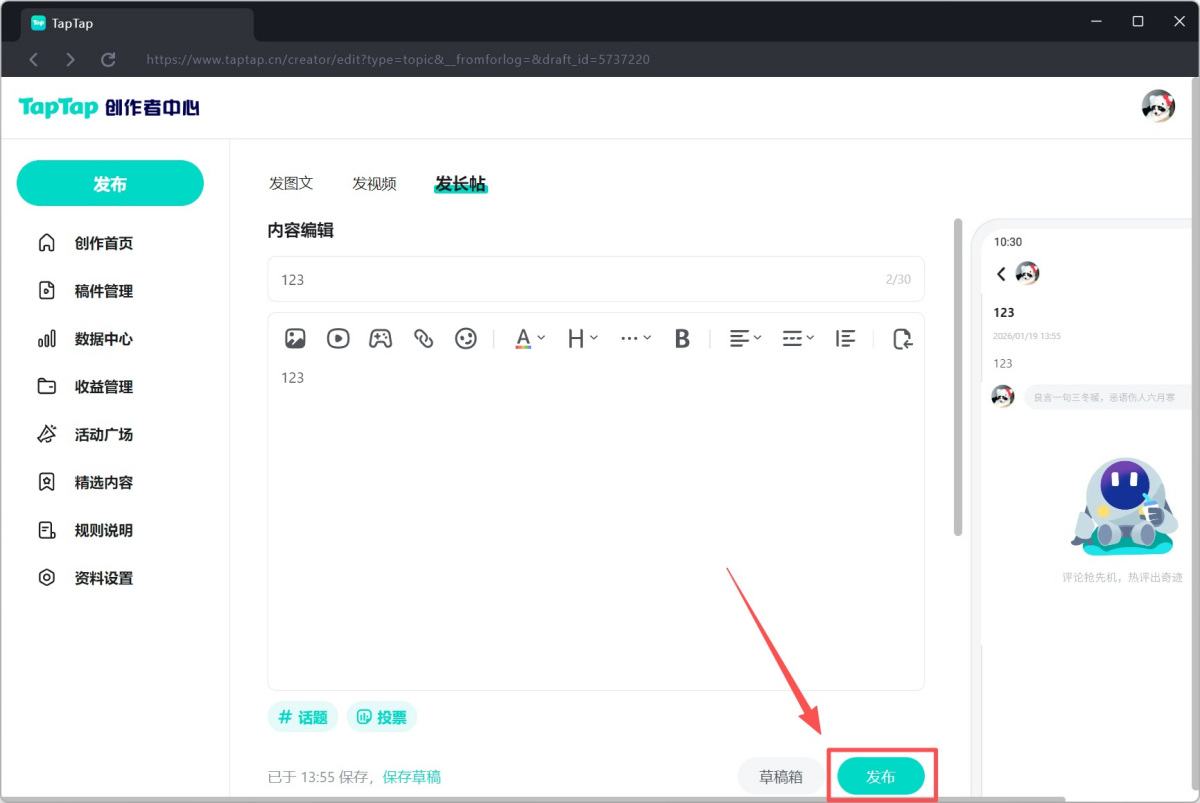The width and height of the screenshot is (1200, 803).
Task: Expand the more options ellipsis menu
Action: coord(635,339)
